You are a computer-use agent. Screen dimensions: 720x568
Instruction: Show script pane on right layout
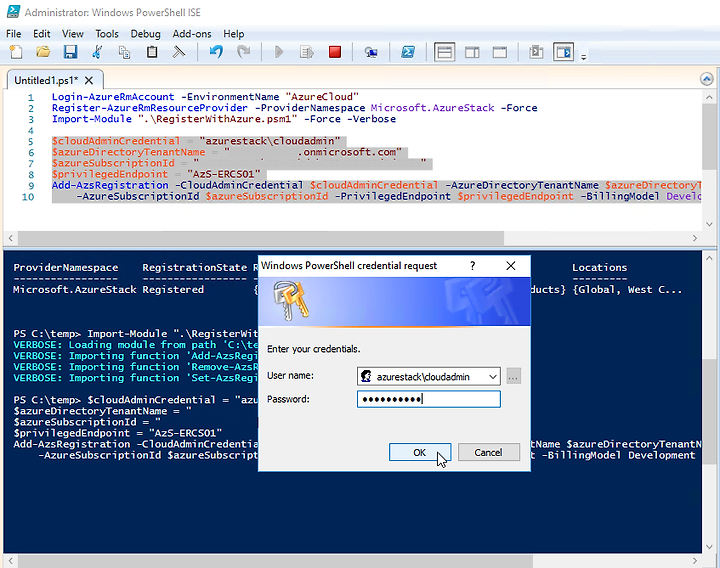click(x=472, y=52)
